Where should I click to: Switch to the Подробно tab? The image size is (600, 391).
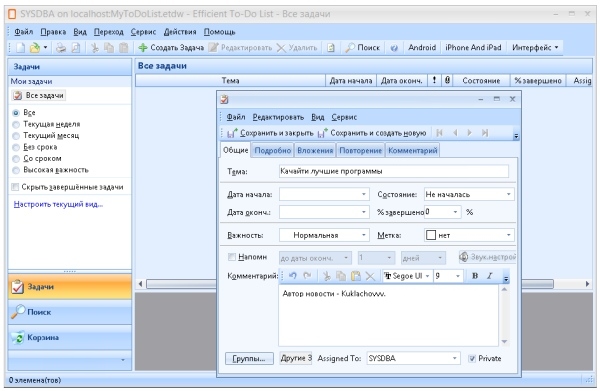pos(273,151)
